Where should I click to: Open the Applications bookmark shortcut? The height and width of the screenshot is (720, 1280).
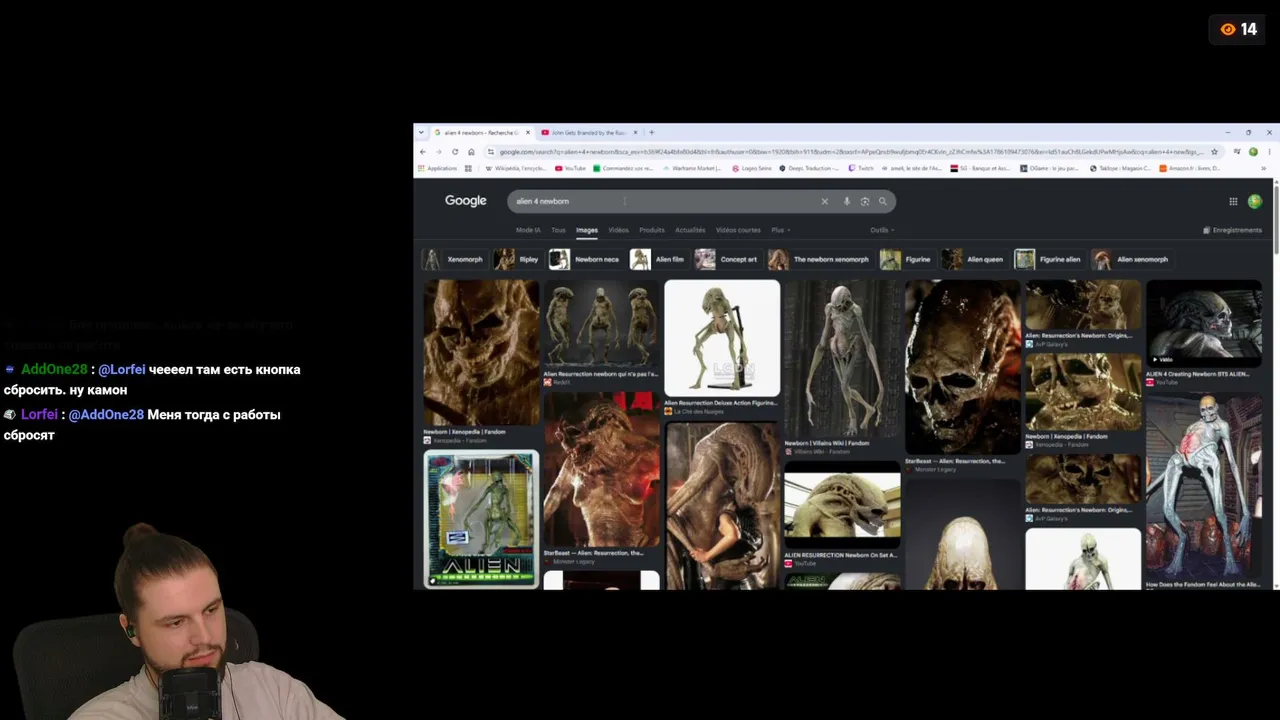tap(438, 168)
